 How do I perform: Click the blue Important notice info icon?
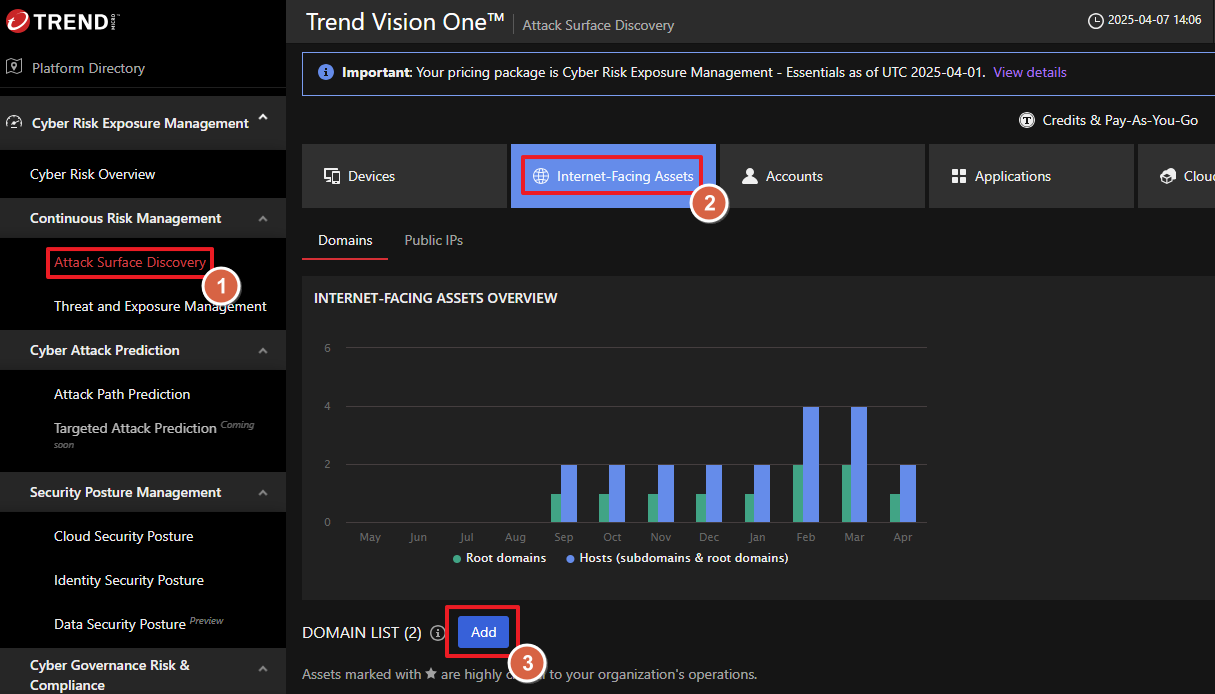tap(325, 73)
